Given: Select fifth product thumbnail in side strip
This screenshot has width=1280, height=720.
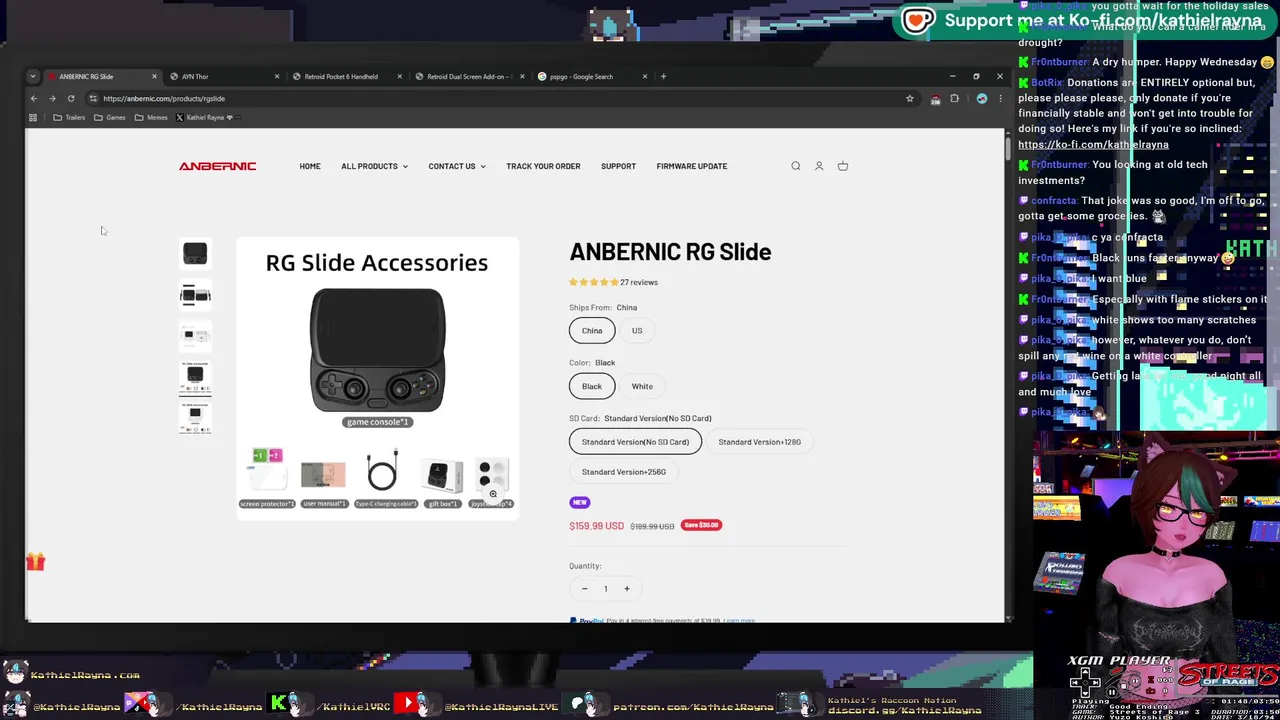Looking at the screenshot, I should click(x=195, y=417).
